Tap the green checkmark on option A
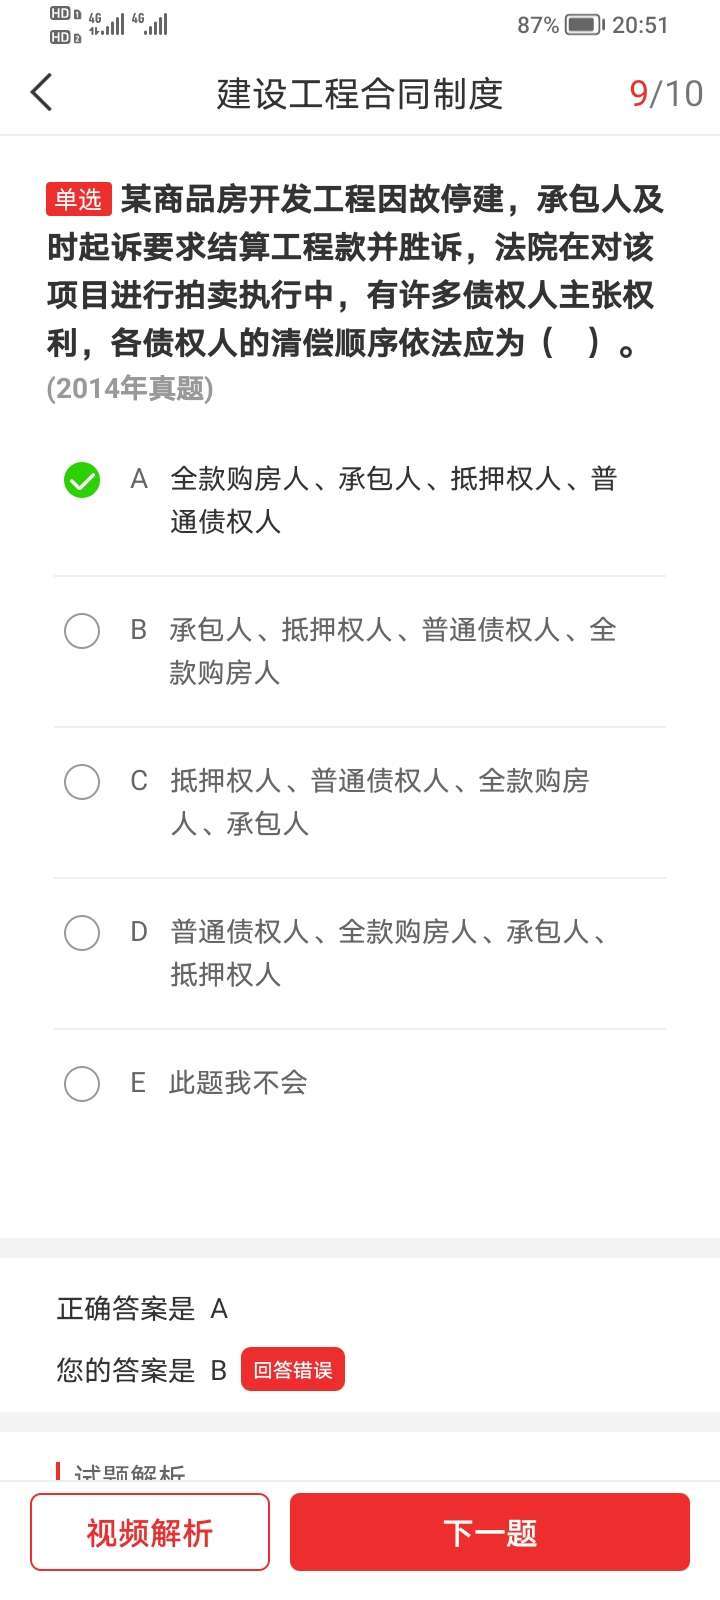The height and width of the screenshot is (1600, 720). click(x=82, y=480)
